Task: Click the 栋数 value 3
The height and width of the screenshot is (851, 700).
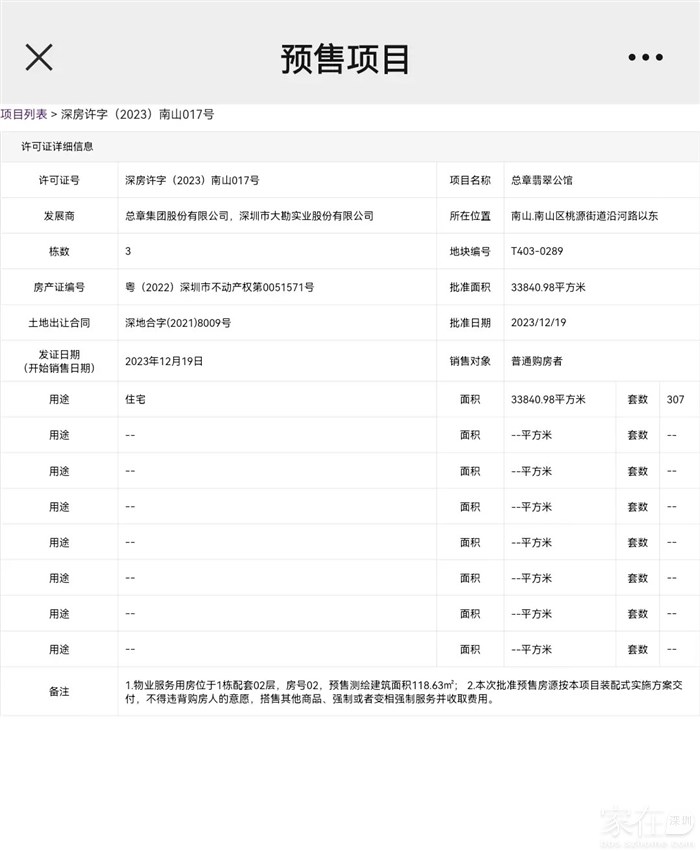Action: (x=128, y=252)
